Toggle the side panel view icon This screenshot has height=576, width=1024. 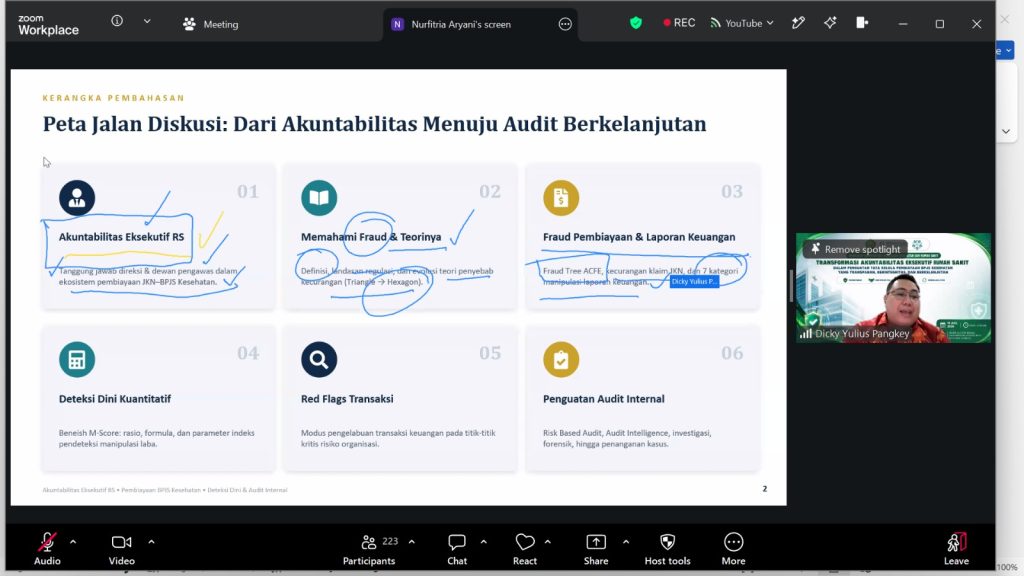point(862,23)
